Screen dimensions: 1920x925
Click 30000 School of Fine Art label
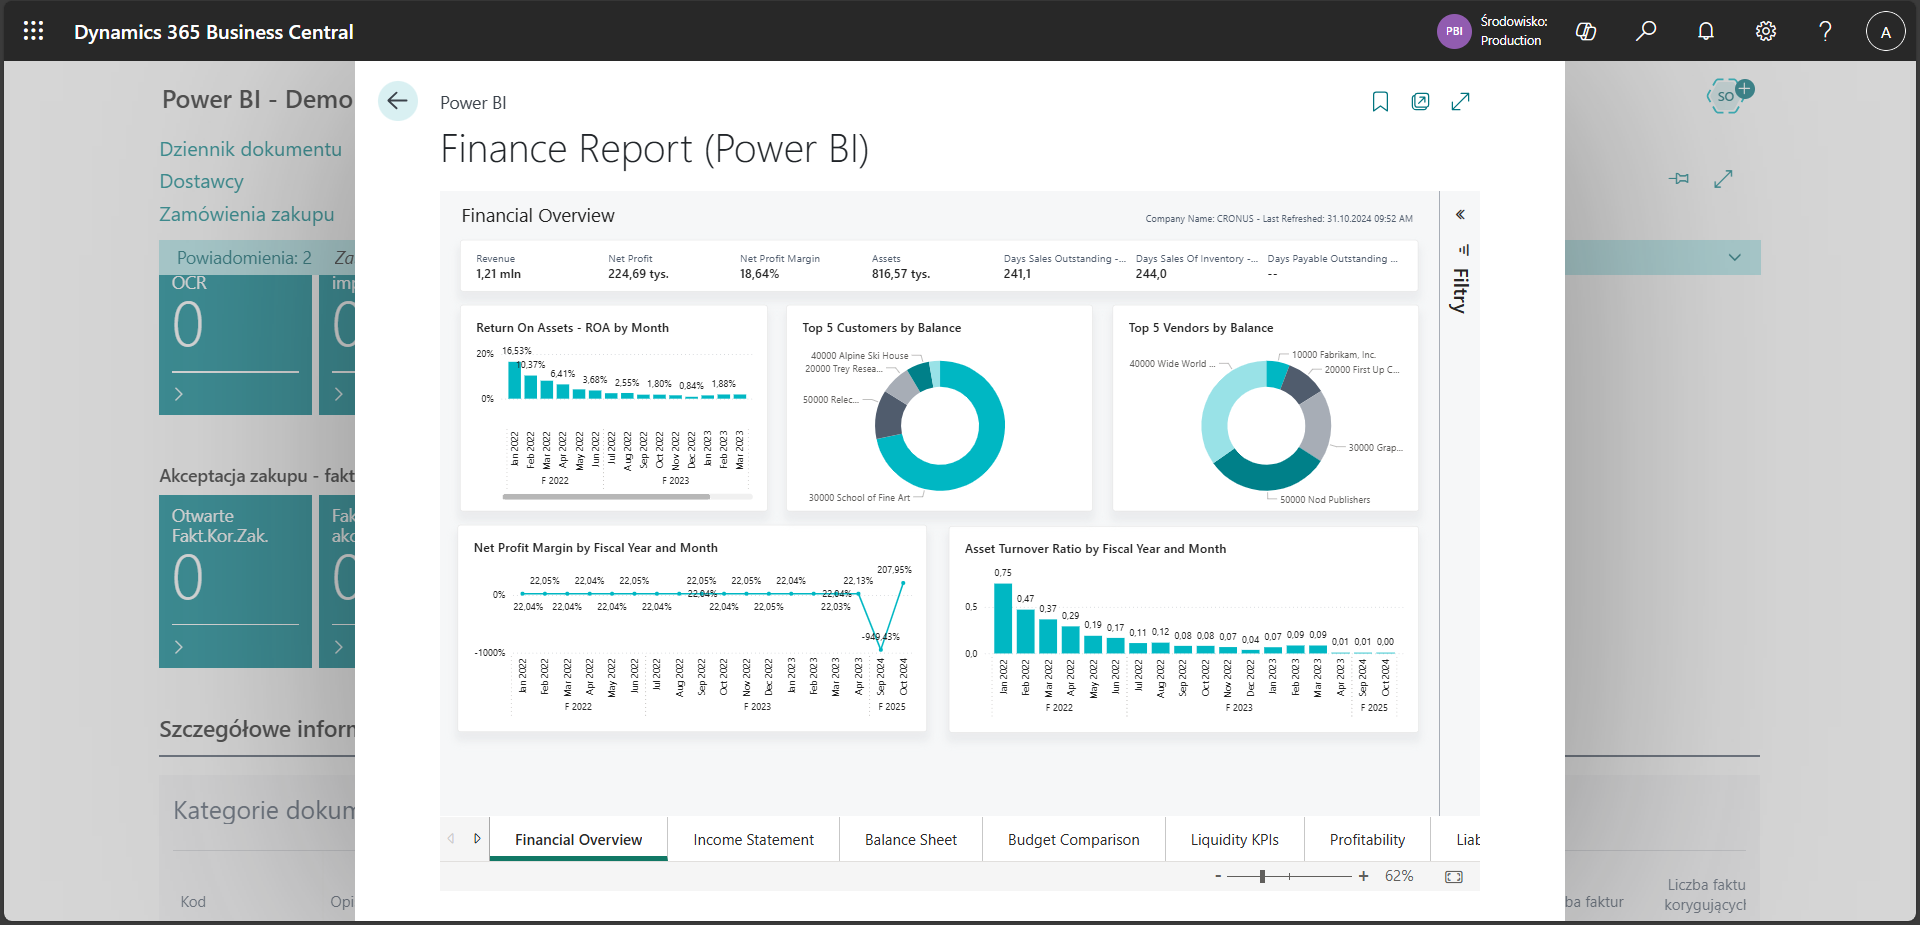tap(859, 497)
